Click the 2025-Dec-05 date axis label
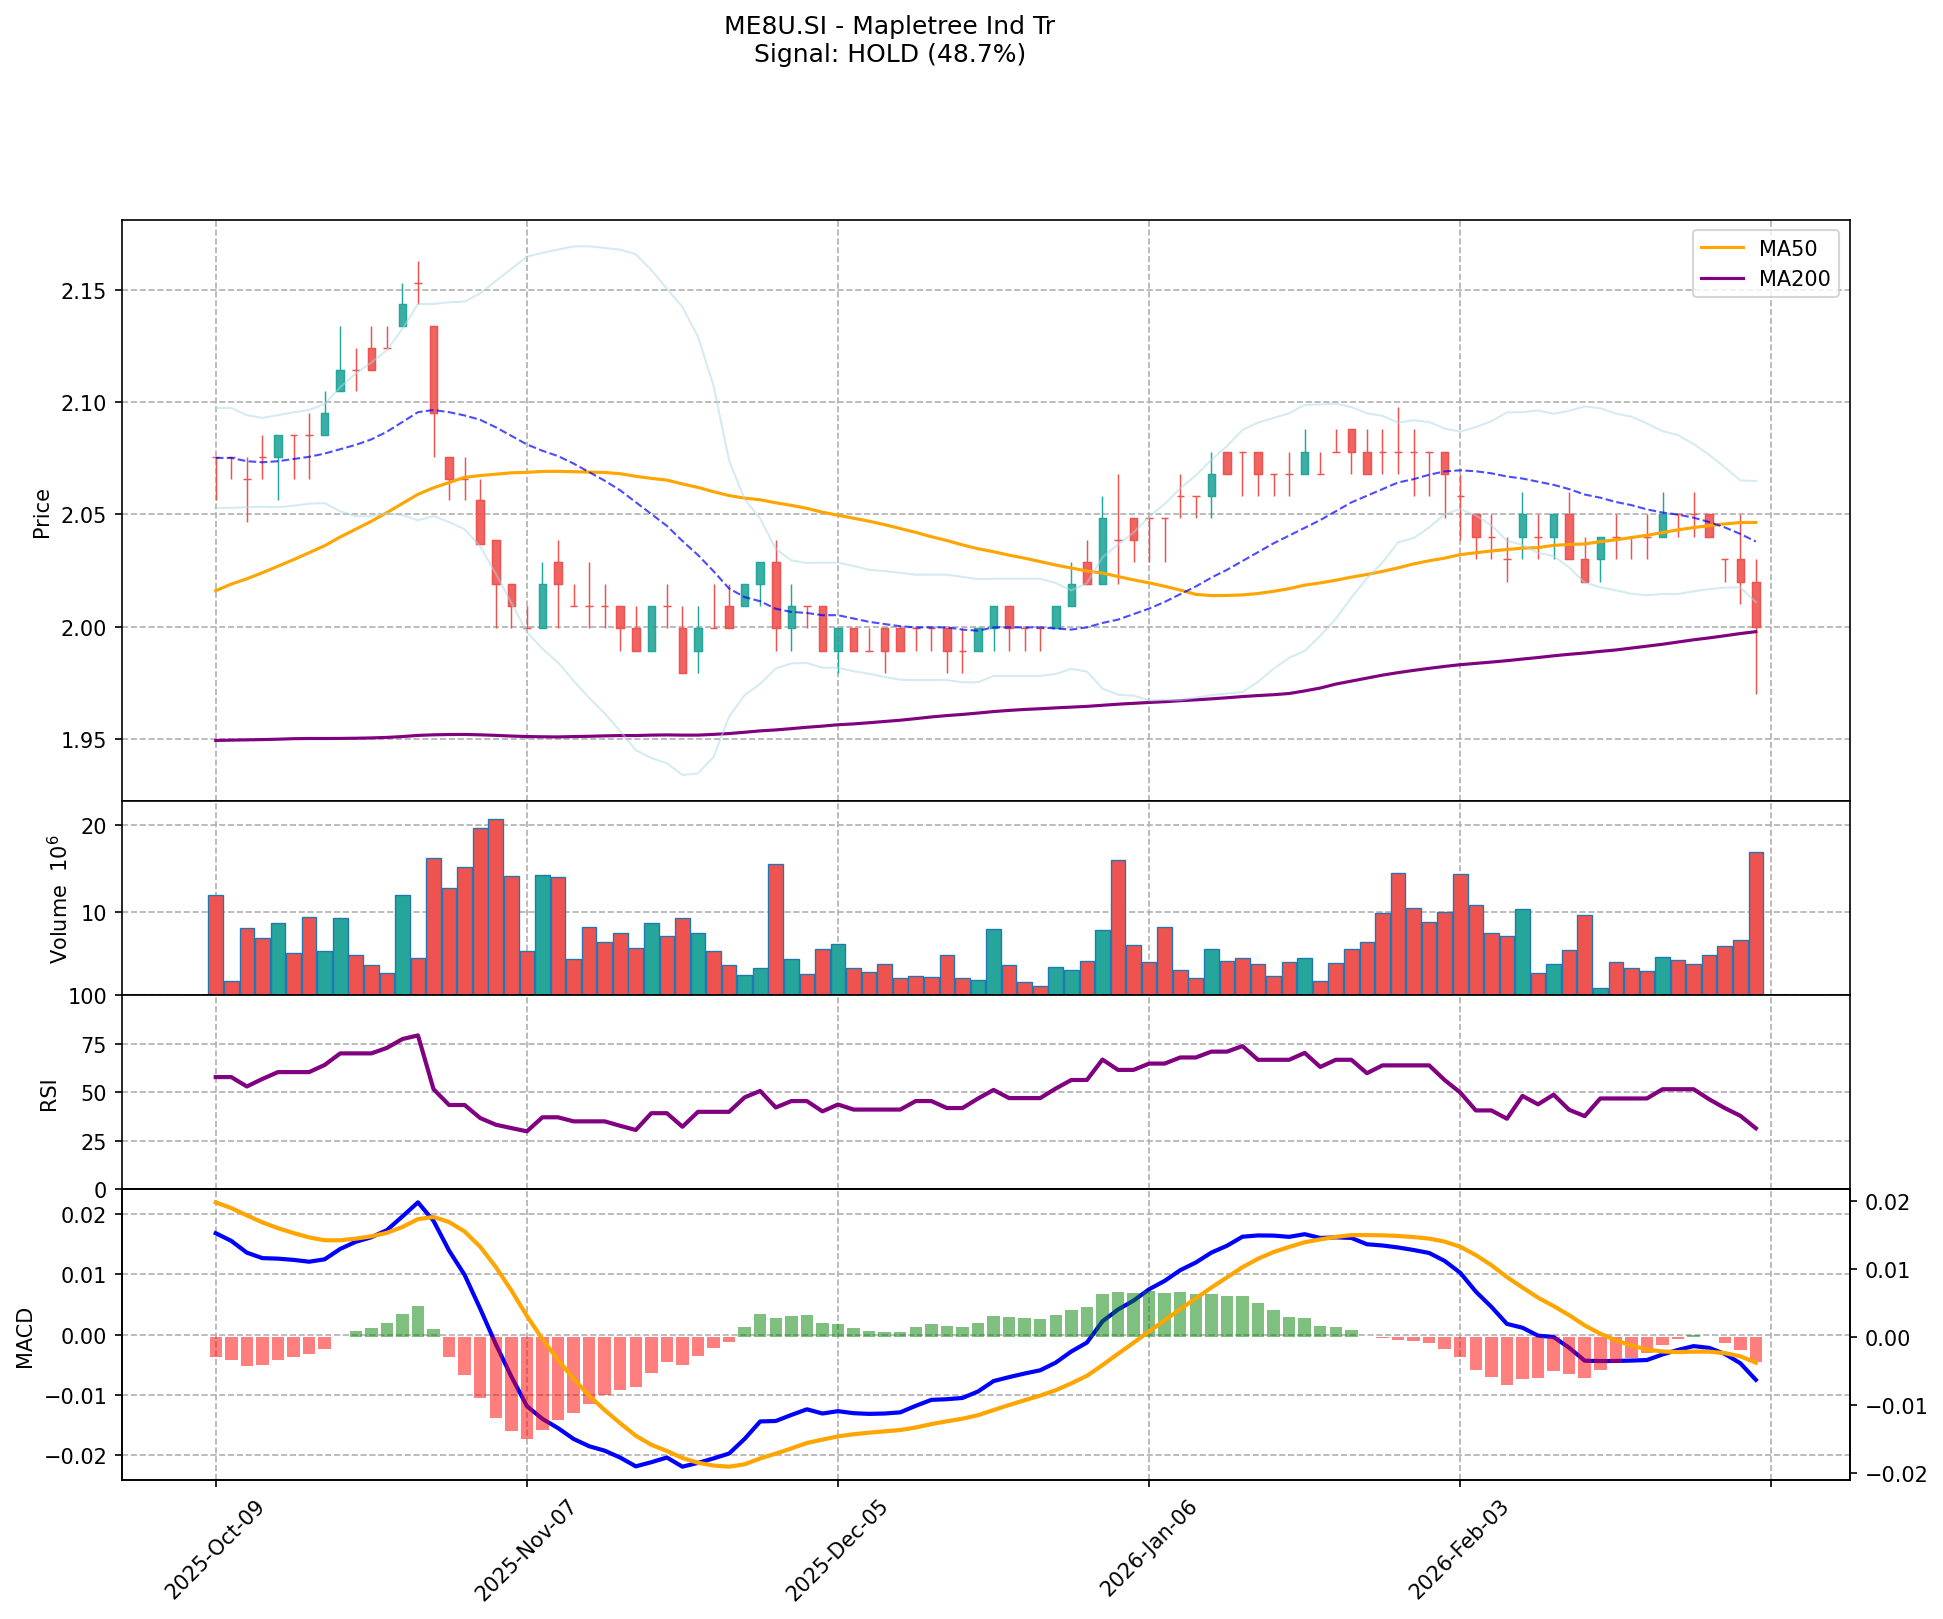1943x1619 pixels. [835, 1551]
